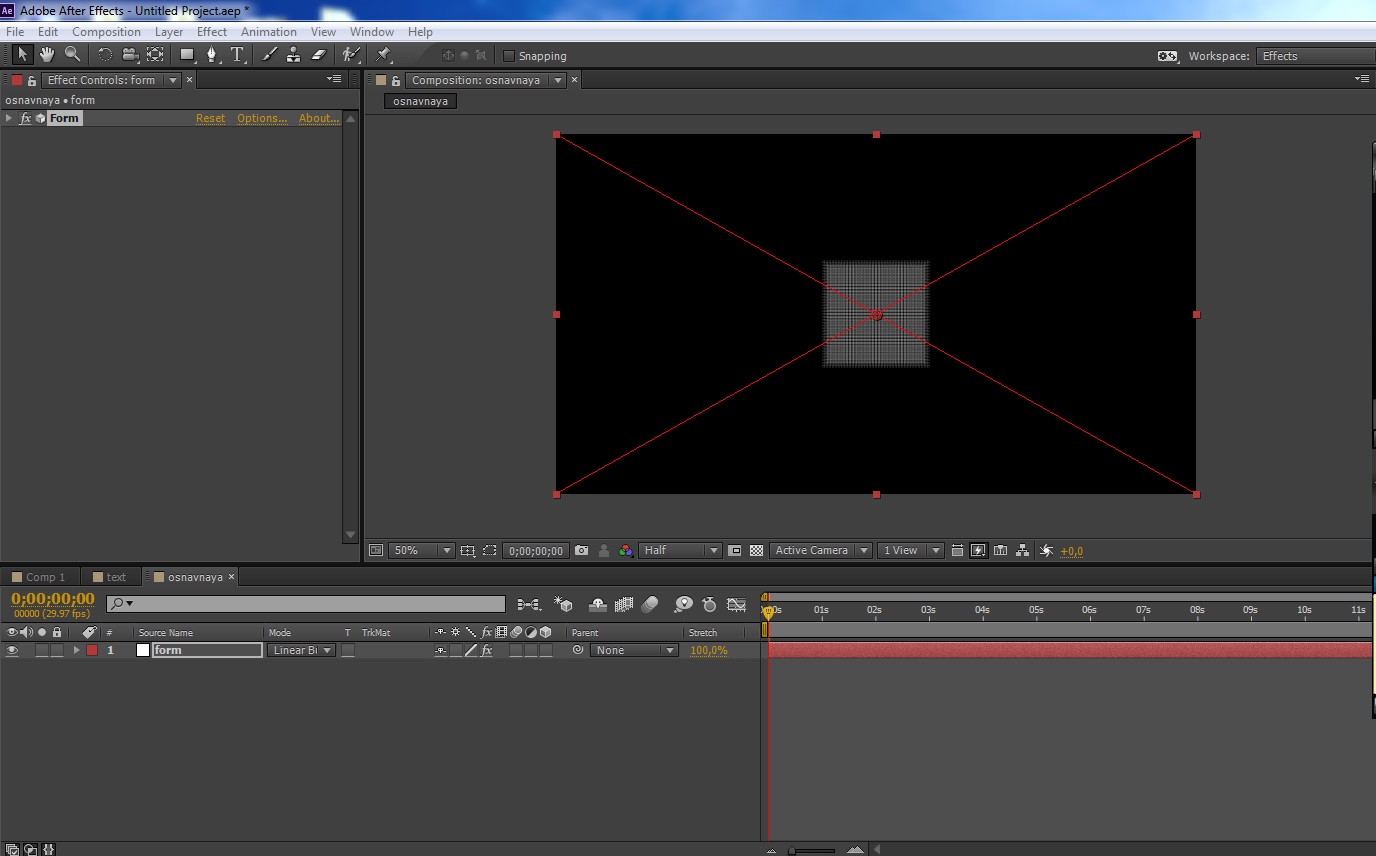Open the Composition Mini-Flowchart in timeline
The width and height of the screenshot is (1376, 856).
pos(529,605)
